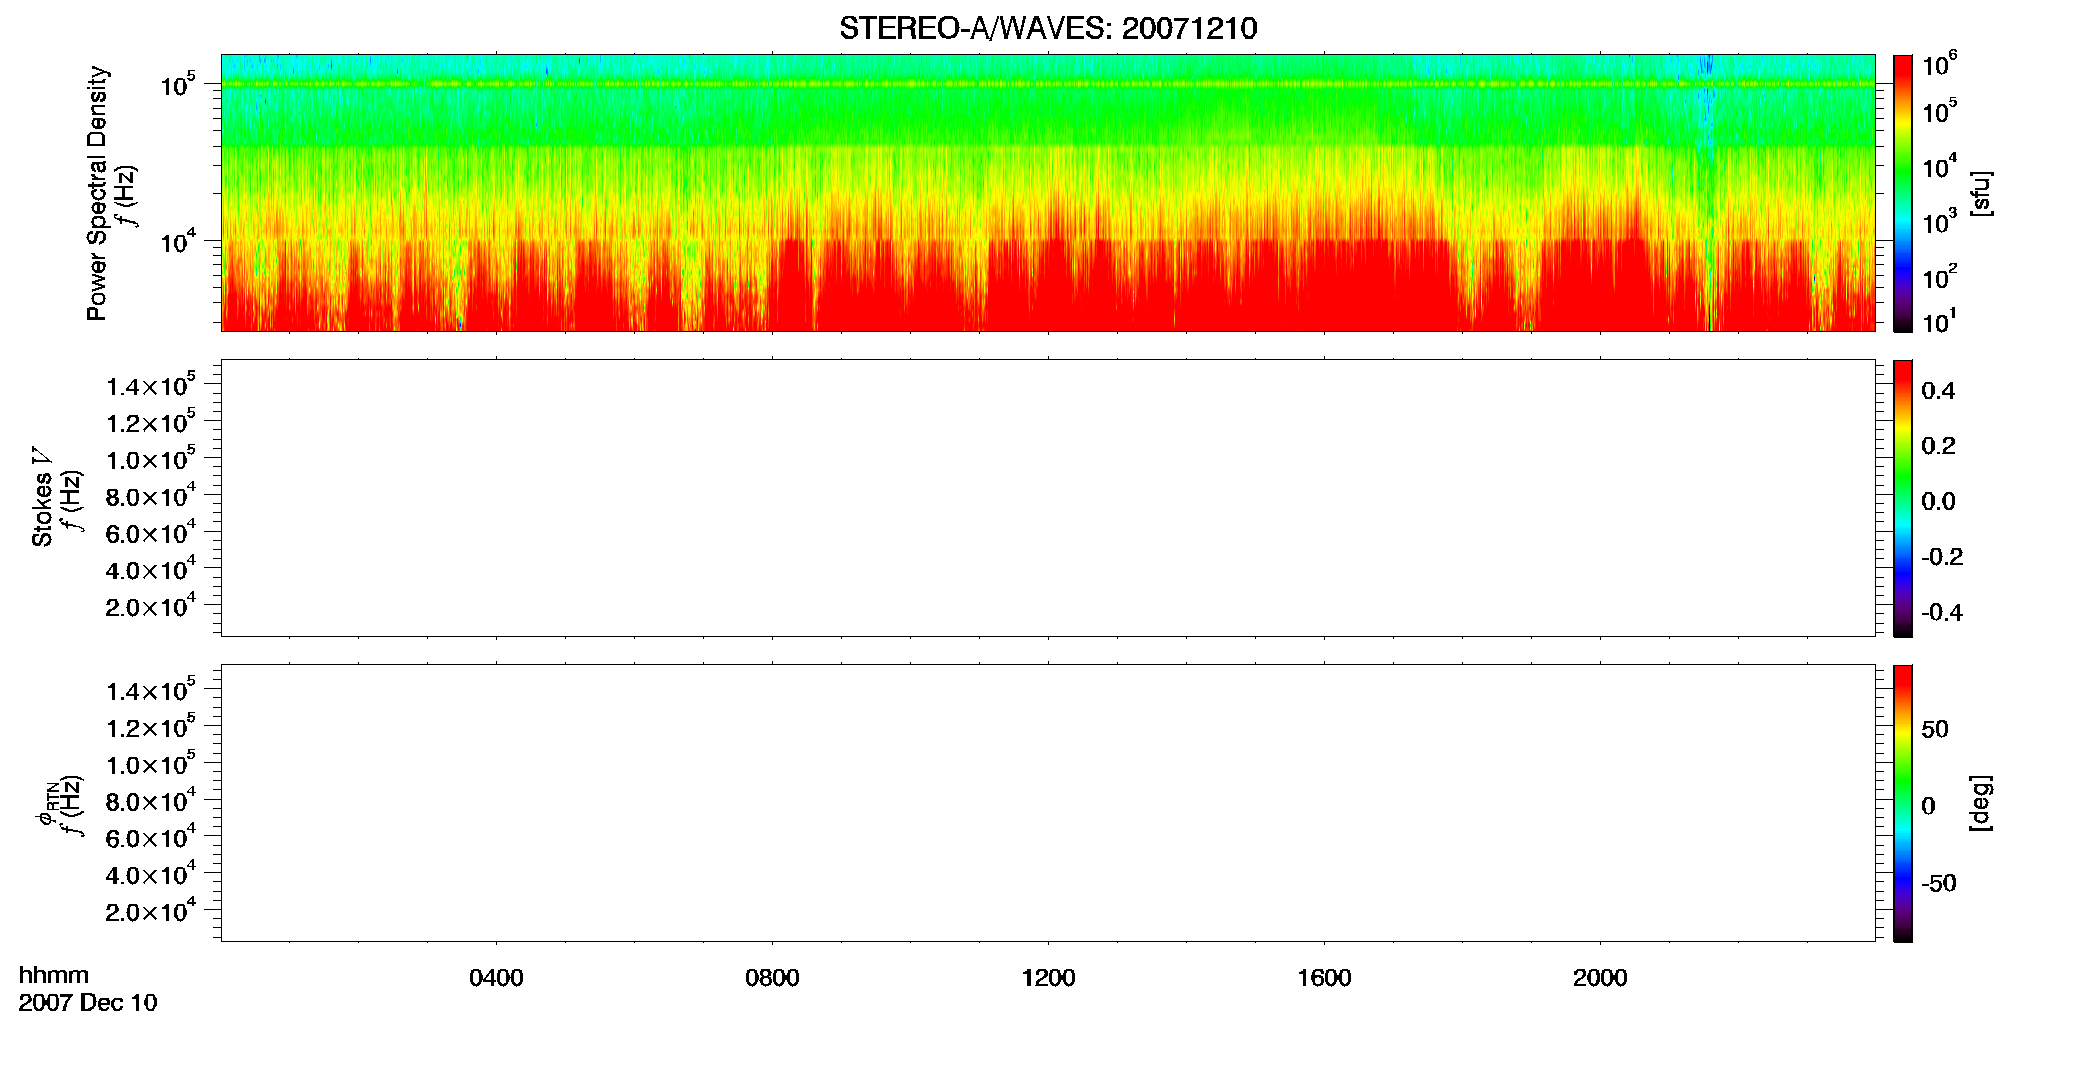Click the 2000 time tick label

1600,978
